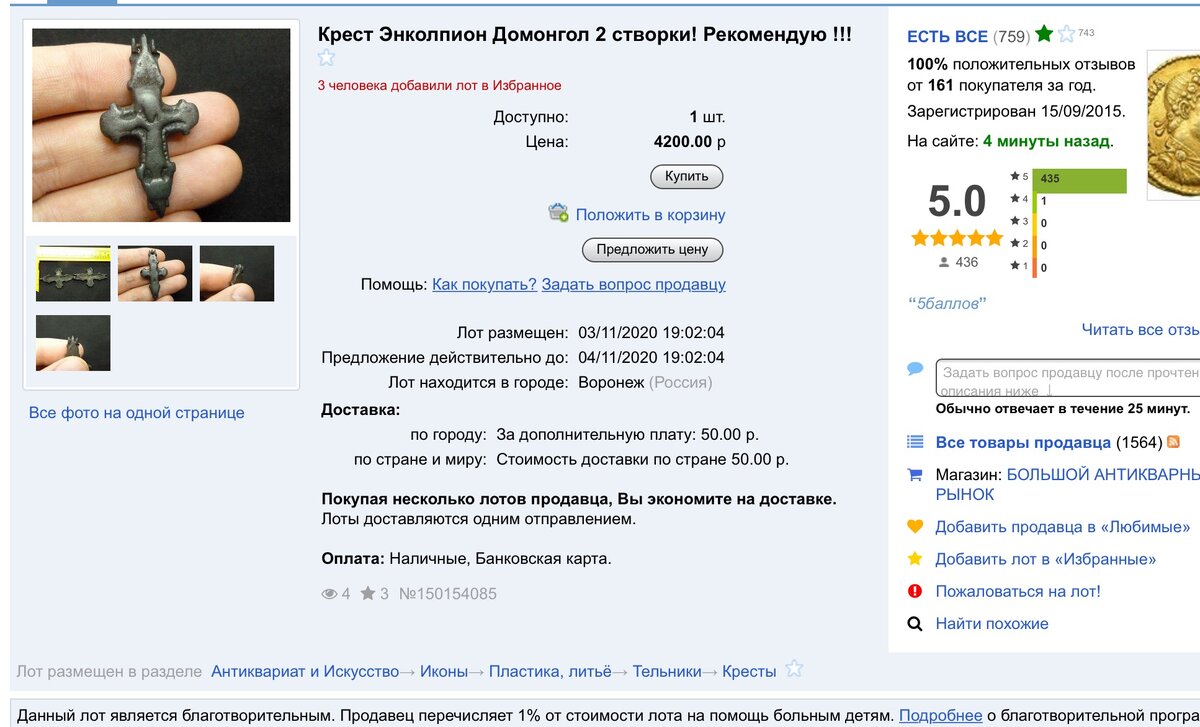Click the yellow star Избранные icon
The image size is (1200, 727).
914,559
